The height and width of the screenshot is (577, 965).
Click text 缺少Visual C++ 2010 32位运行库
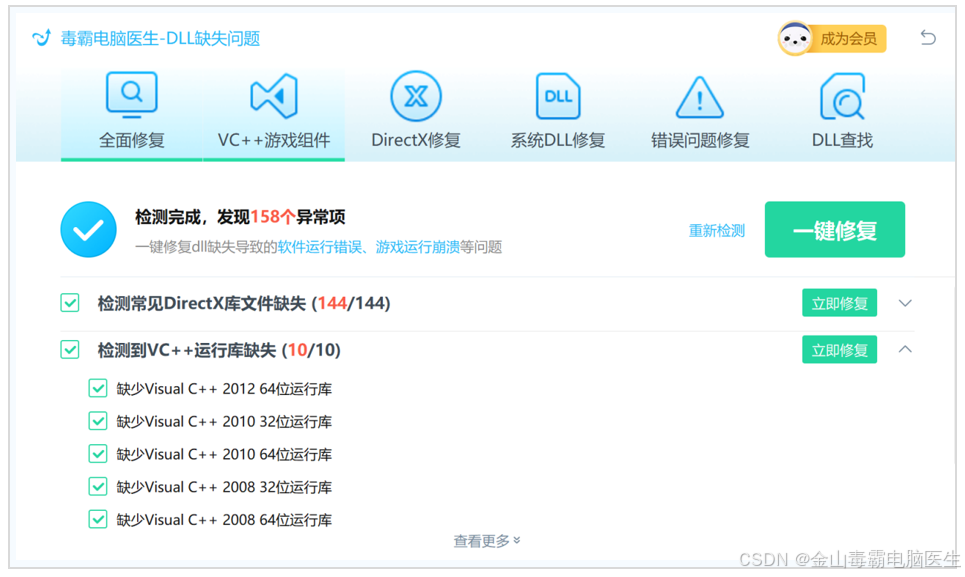(x=224, y=421)
